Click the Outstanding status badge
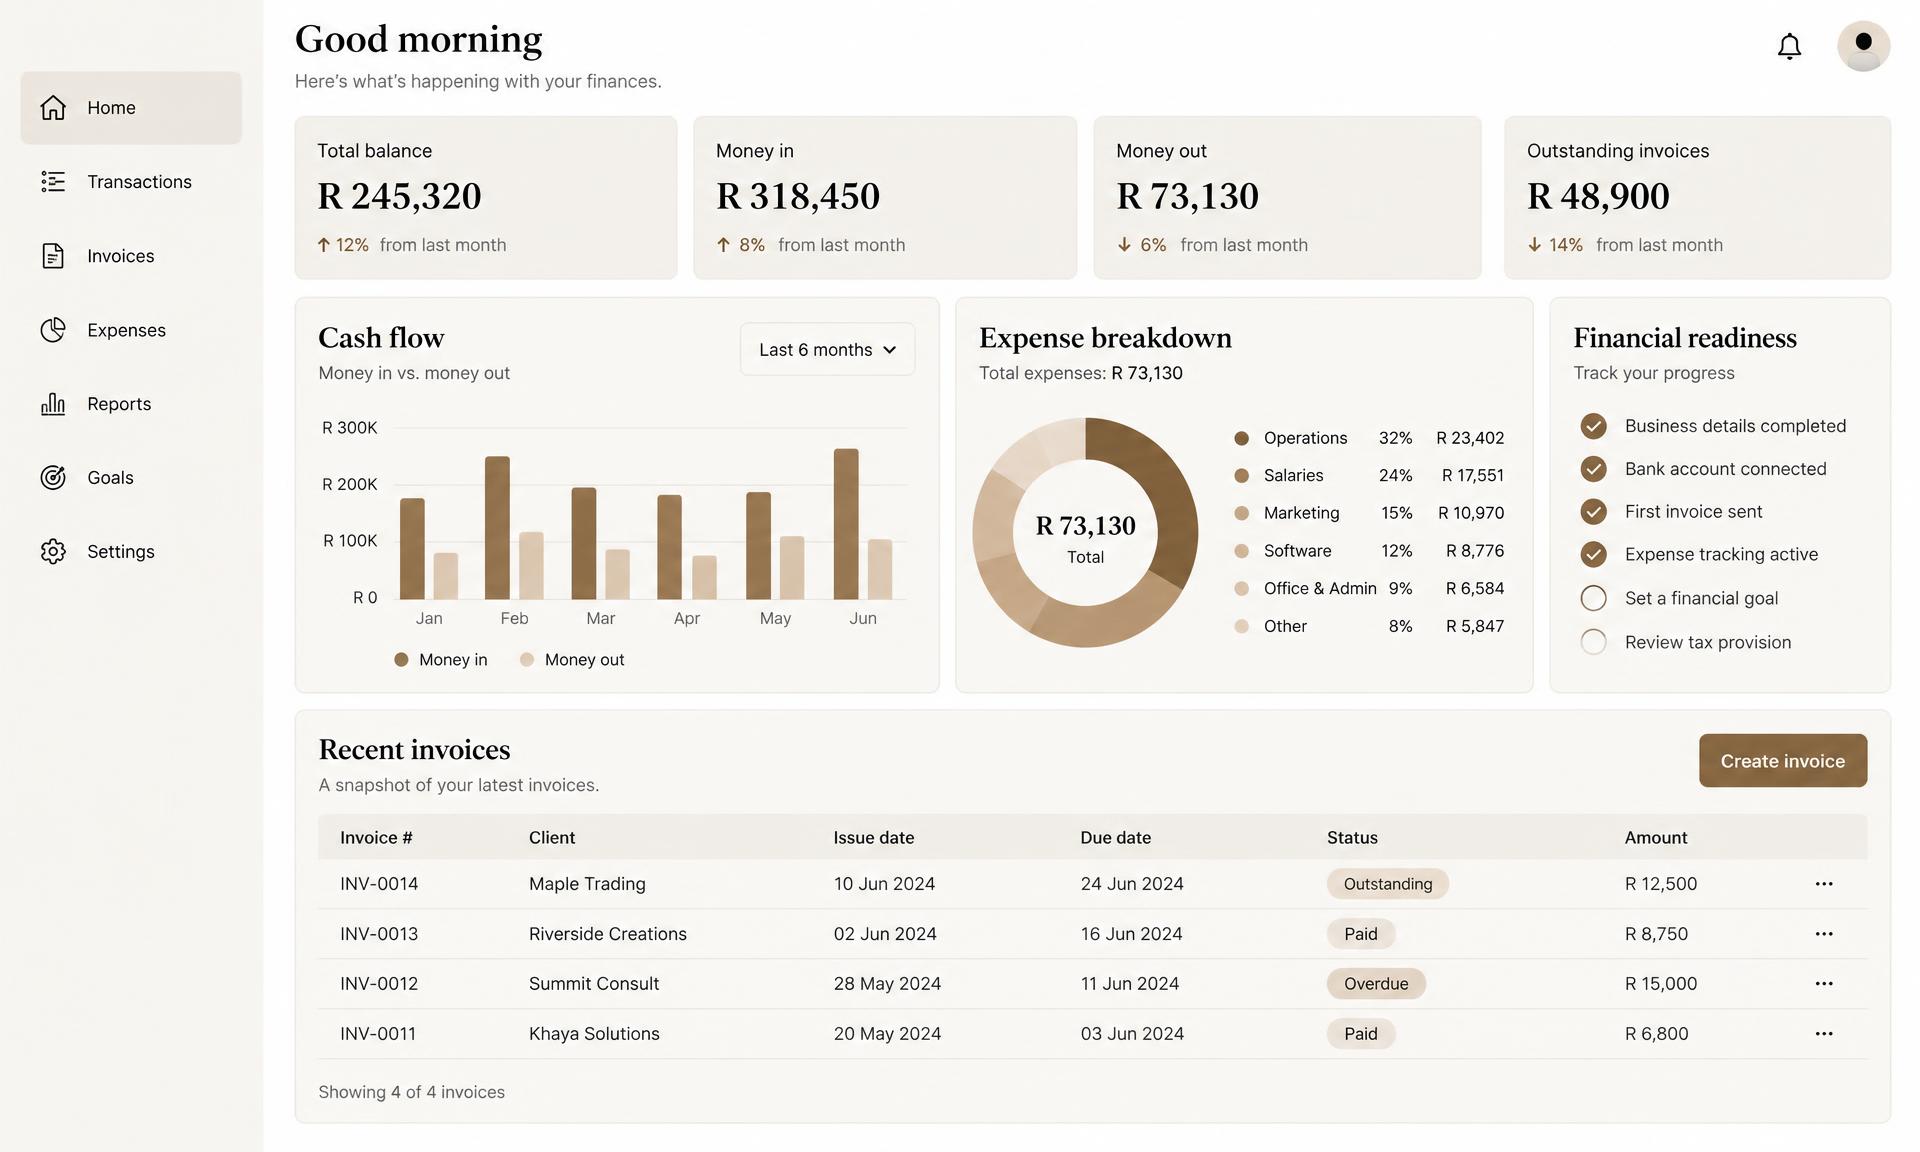 pos(1388,884)
